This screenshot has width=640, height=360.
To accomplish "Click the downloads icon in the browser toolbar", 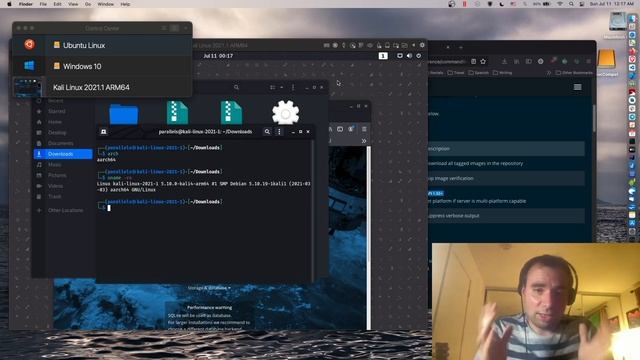I will pyautogui.click(x=504, y=61).
